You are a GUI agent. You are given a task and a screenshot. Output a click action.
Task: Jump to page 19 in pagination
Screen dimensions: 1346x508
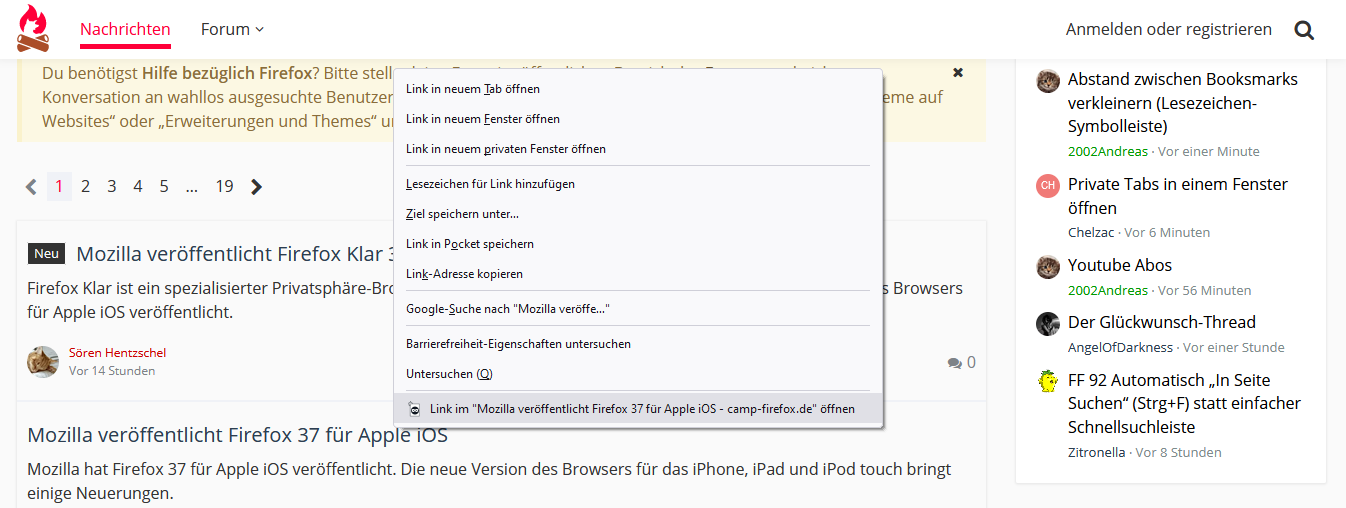(x=225, y=186)
